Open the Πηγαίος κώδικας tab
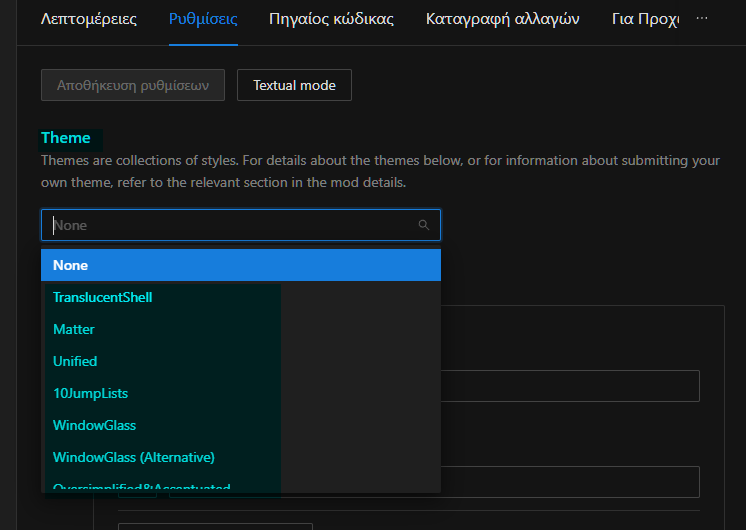The image size is (746, 530). pos(331,19)
